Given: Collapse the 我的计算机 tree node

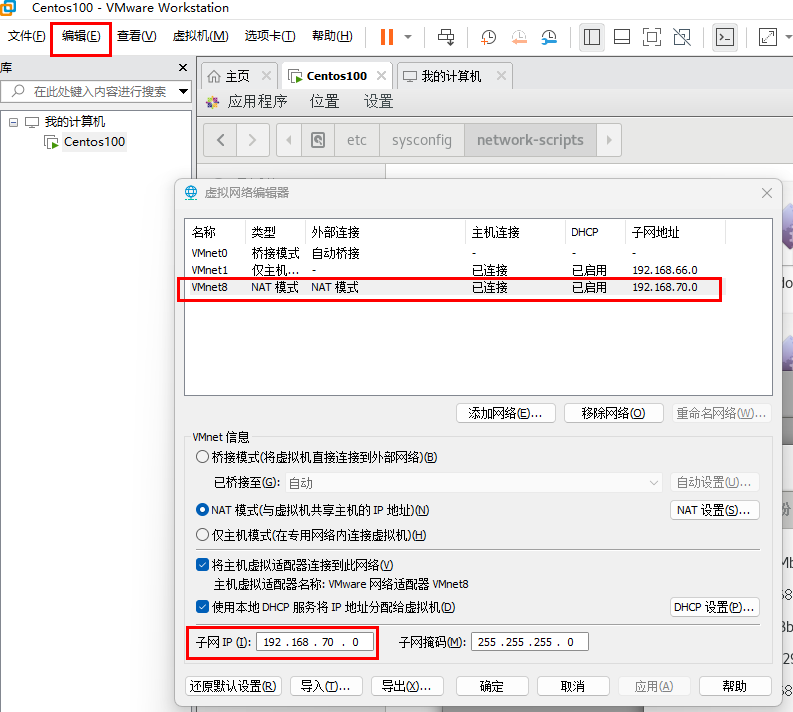Looking at the screenshot, I should (14, 122).
